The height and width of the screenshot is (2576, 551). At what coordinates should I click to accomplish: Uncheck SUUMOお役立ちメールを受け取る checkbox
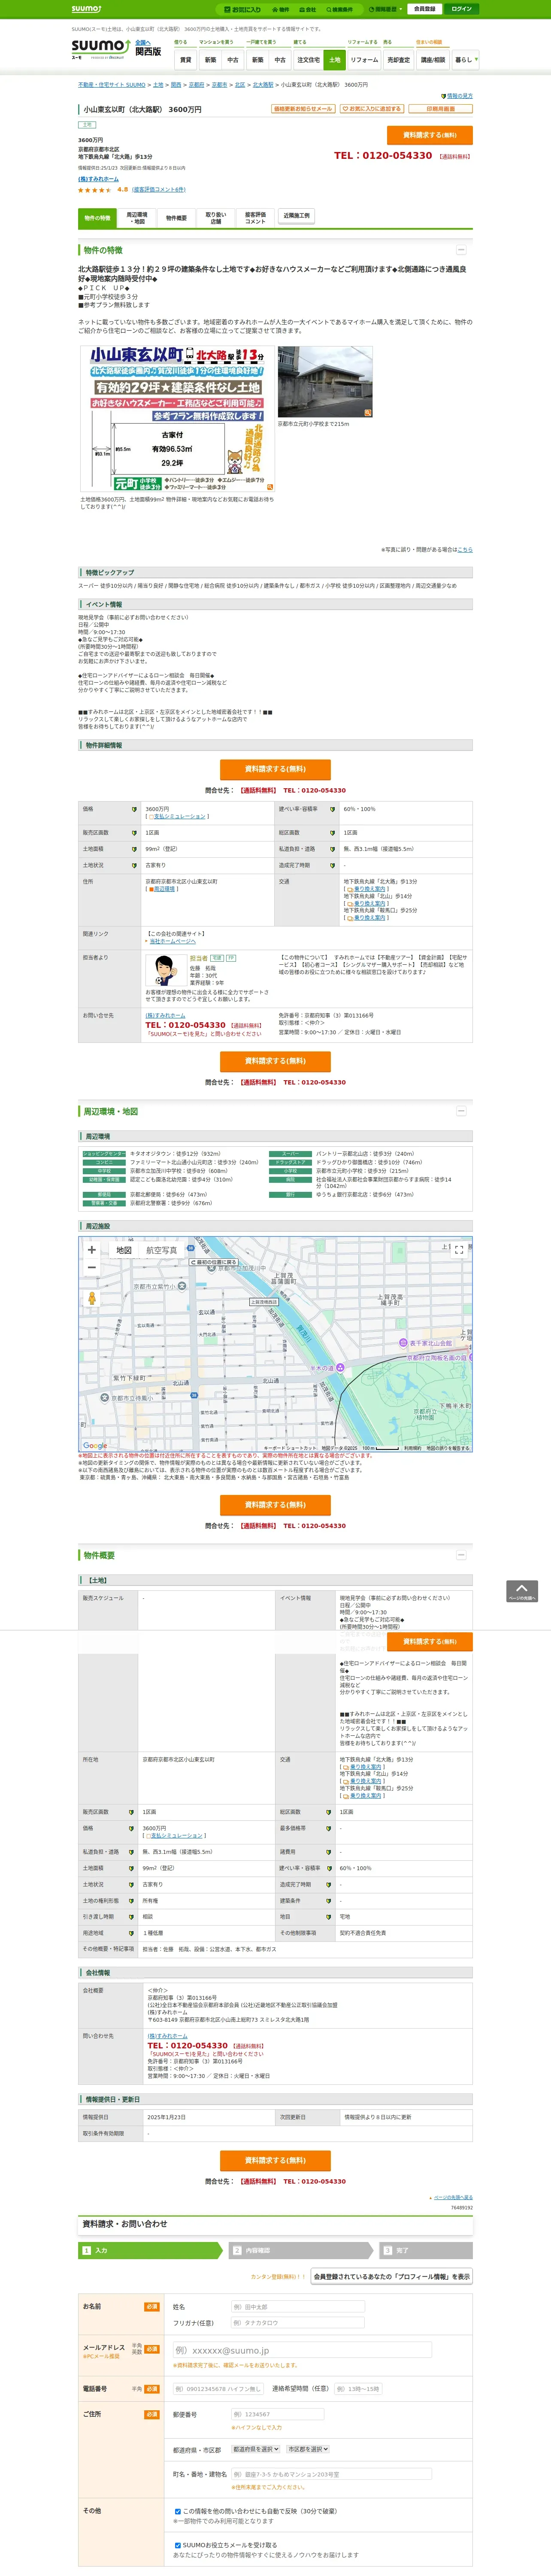tap(178, 2545)
